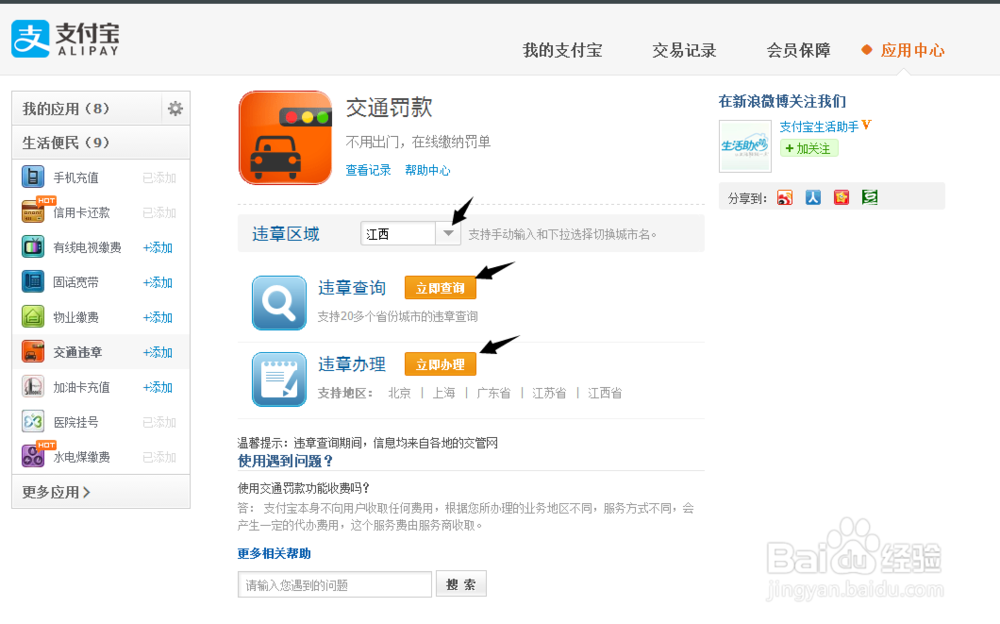Share via the red star icon
The image size is (1000, 624).
(x=841, y=198)
